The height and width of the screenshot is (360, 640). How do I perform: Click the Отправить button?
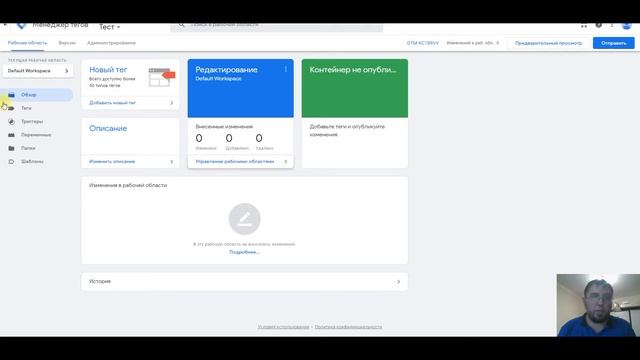613,43
